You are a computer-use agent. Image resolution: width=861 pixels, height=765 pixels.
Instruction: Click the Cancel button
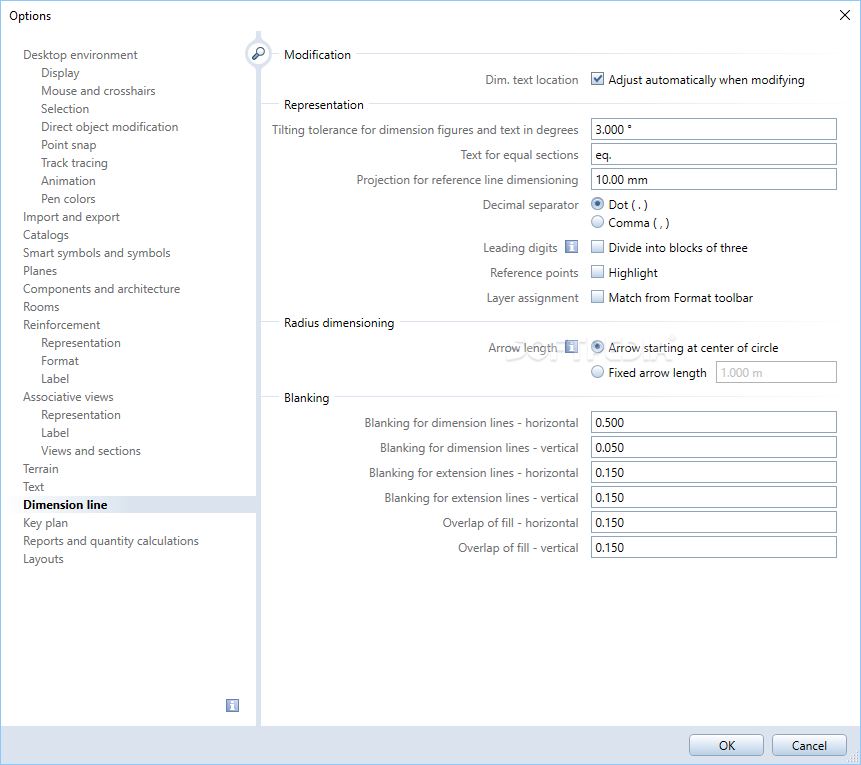pyautogui.click(x=809, y=745)
